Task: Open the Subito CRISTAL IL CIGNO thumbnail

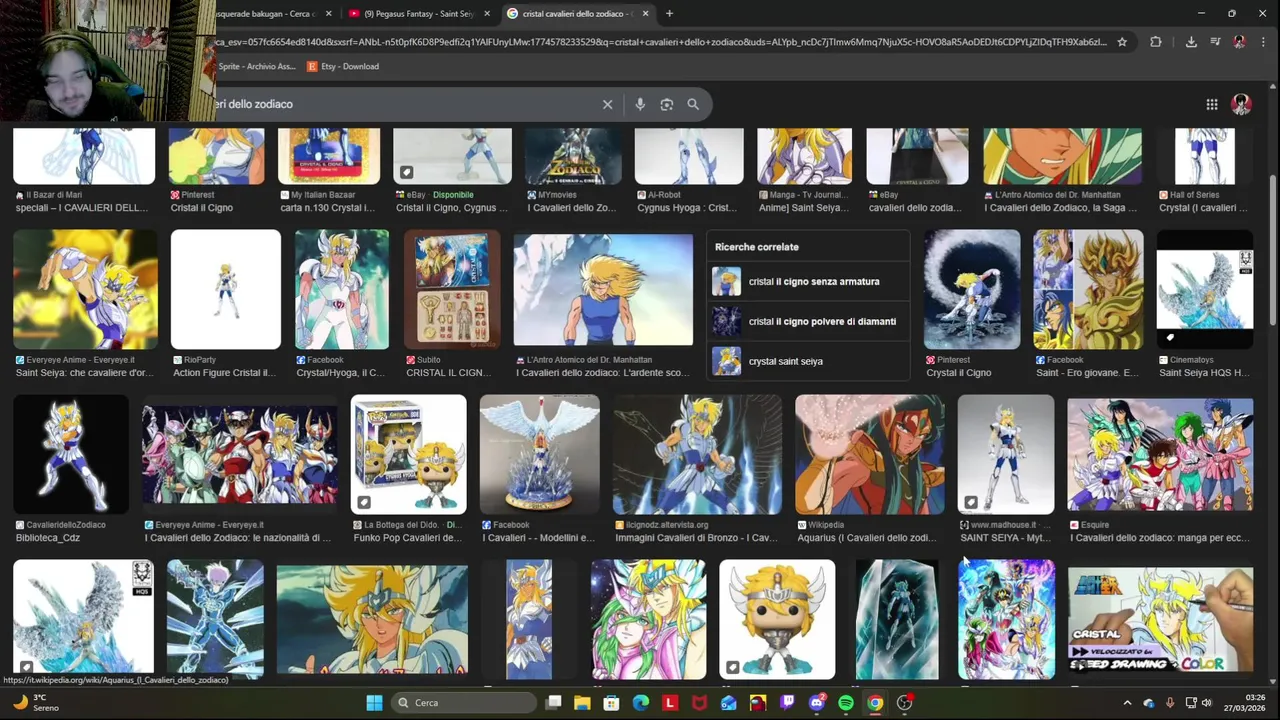Action: (452, 290)
